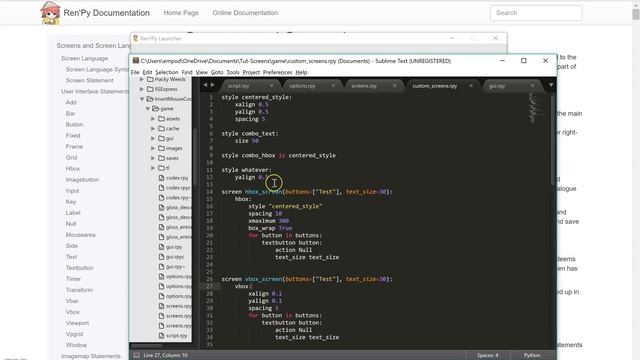Expand the IISExpress folder arrow

(x=142, y=89)
